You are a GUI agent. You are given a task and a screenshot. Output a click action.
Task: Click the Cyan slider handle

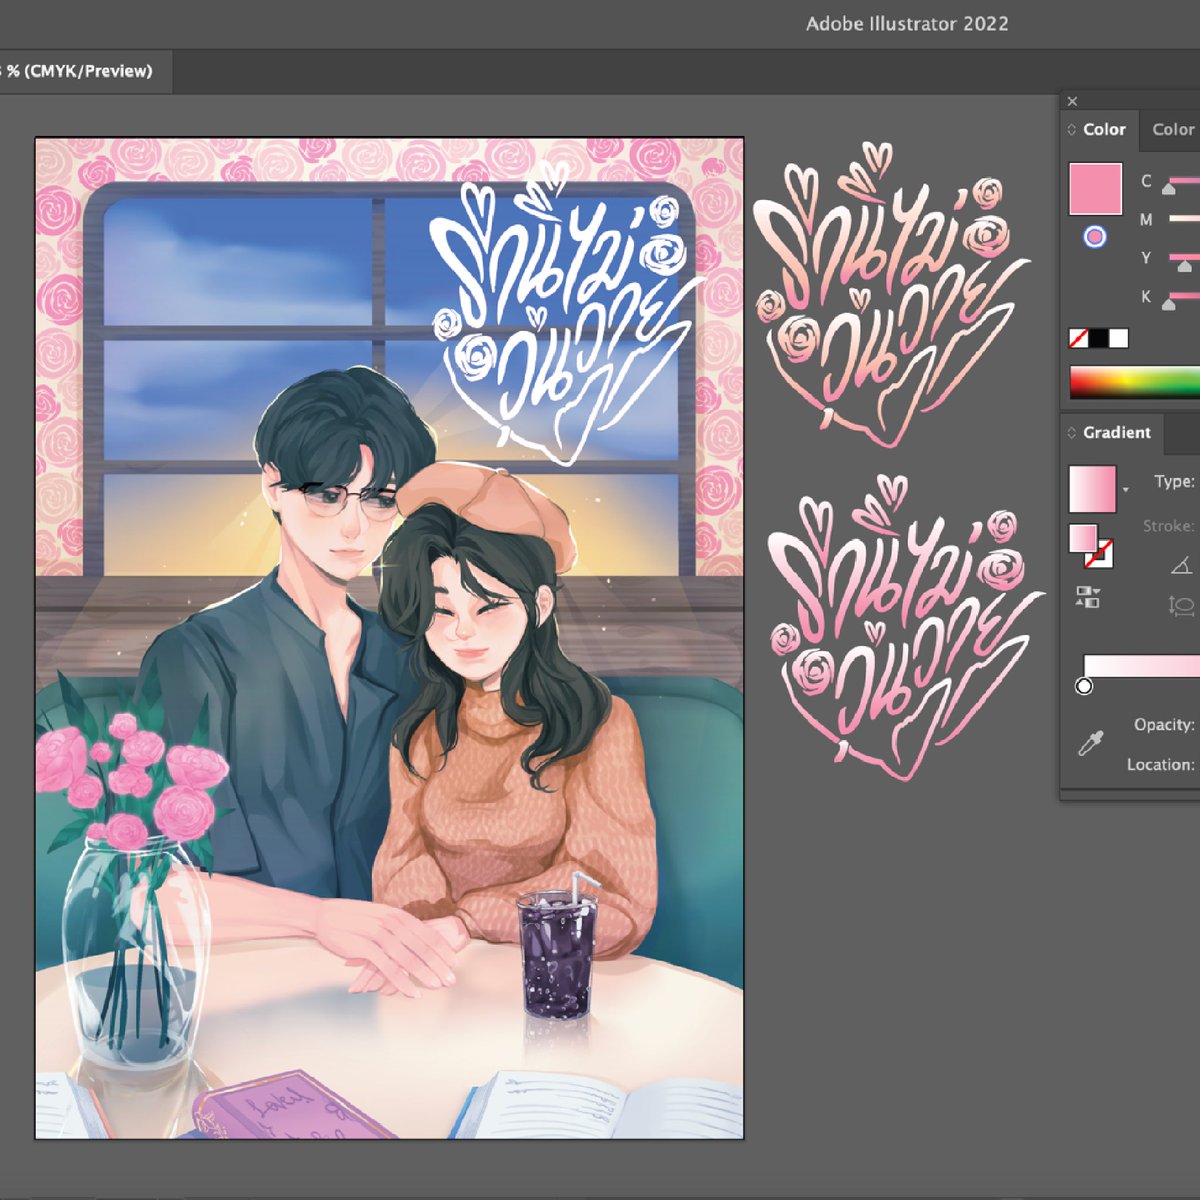tap(1168, 187)
